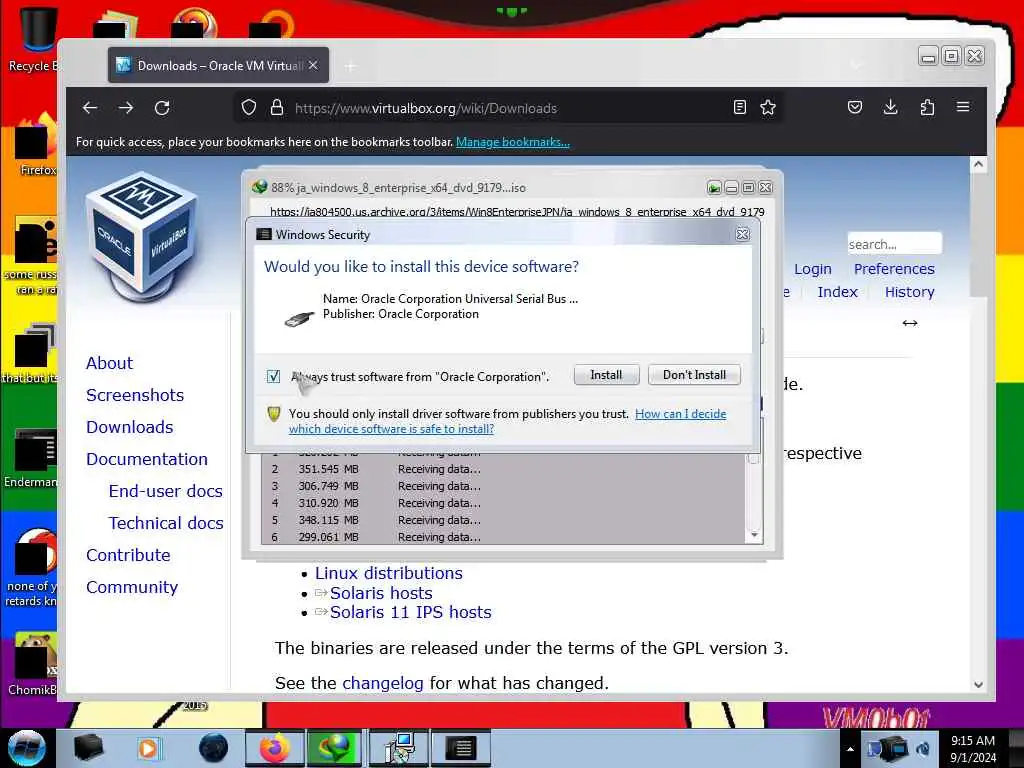Click the Don't Install button
The width and height of the screenshot is (1024, 768).
pyautogui.click(x=694, y=375)
